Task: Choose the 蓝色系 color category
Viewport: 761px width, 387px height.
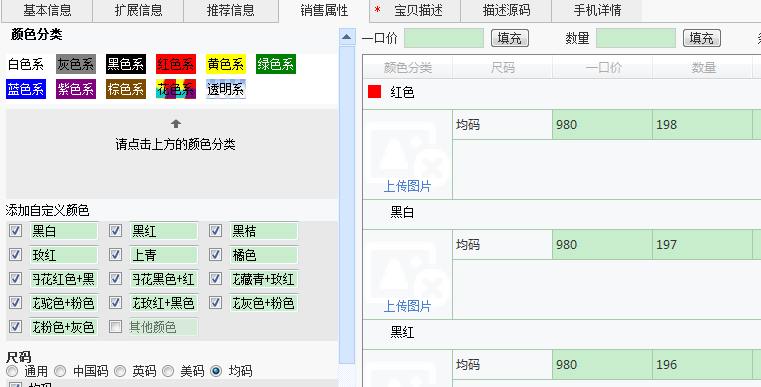Action: pyautogui.click(x=26, y=89)
